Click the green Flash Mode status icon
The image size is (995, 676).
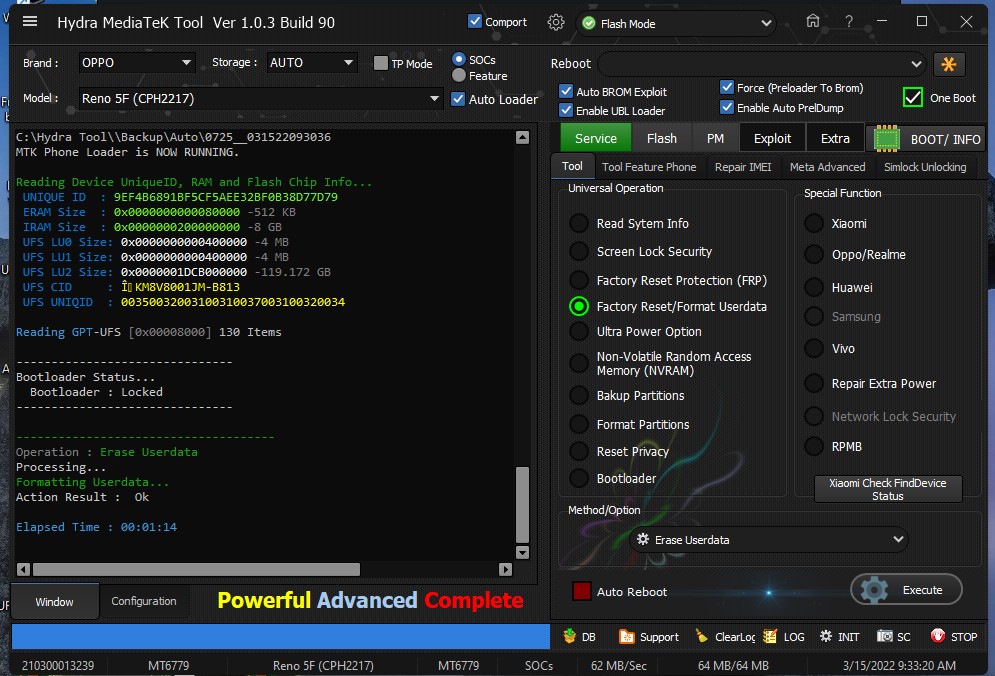click(589, 23)
